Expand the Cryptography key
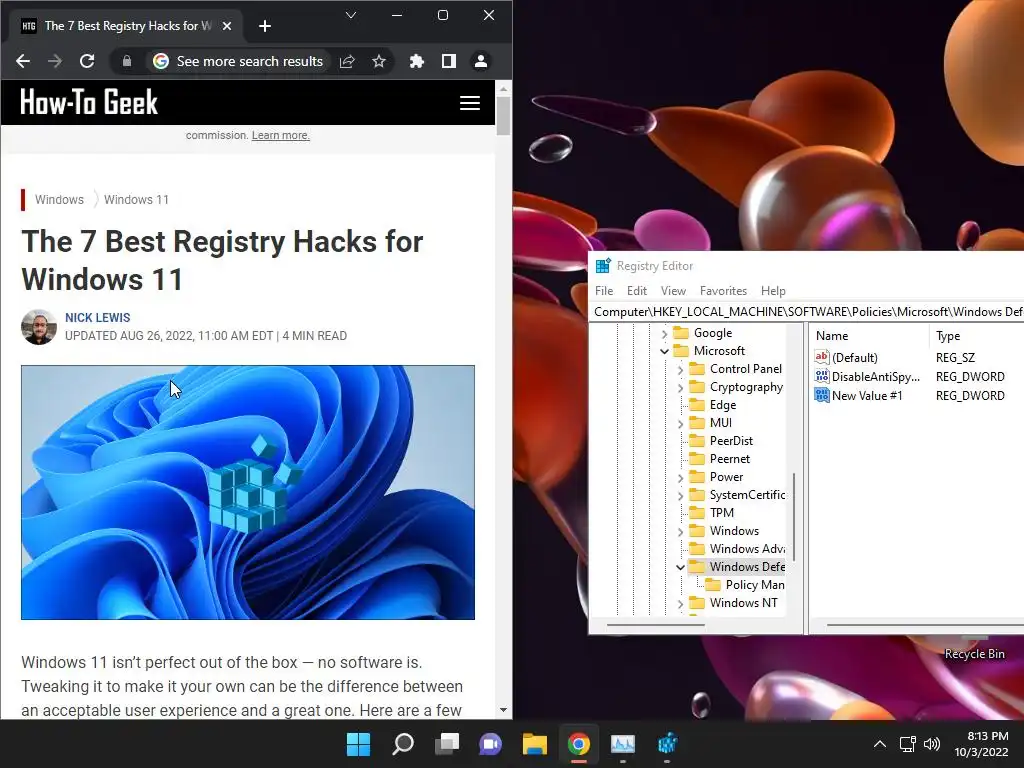The image size is (1024, 768). (x=680, y=388)
